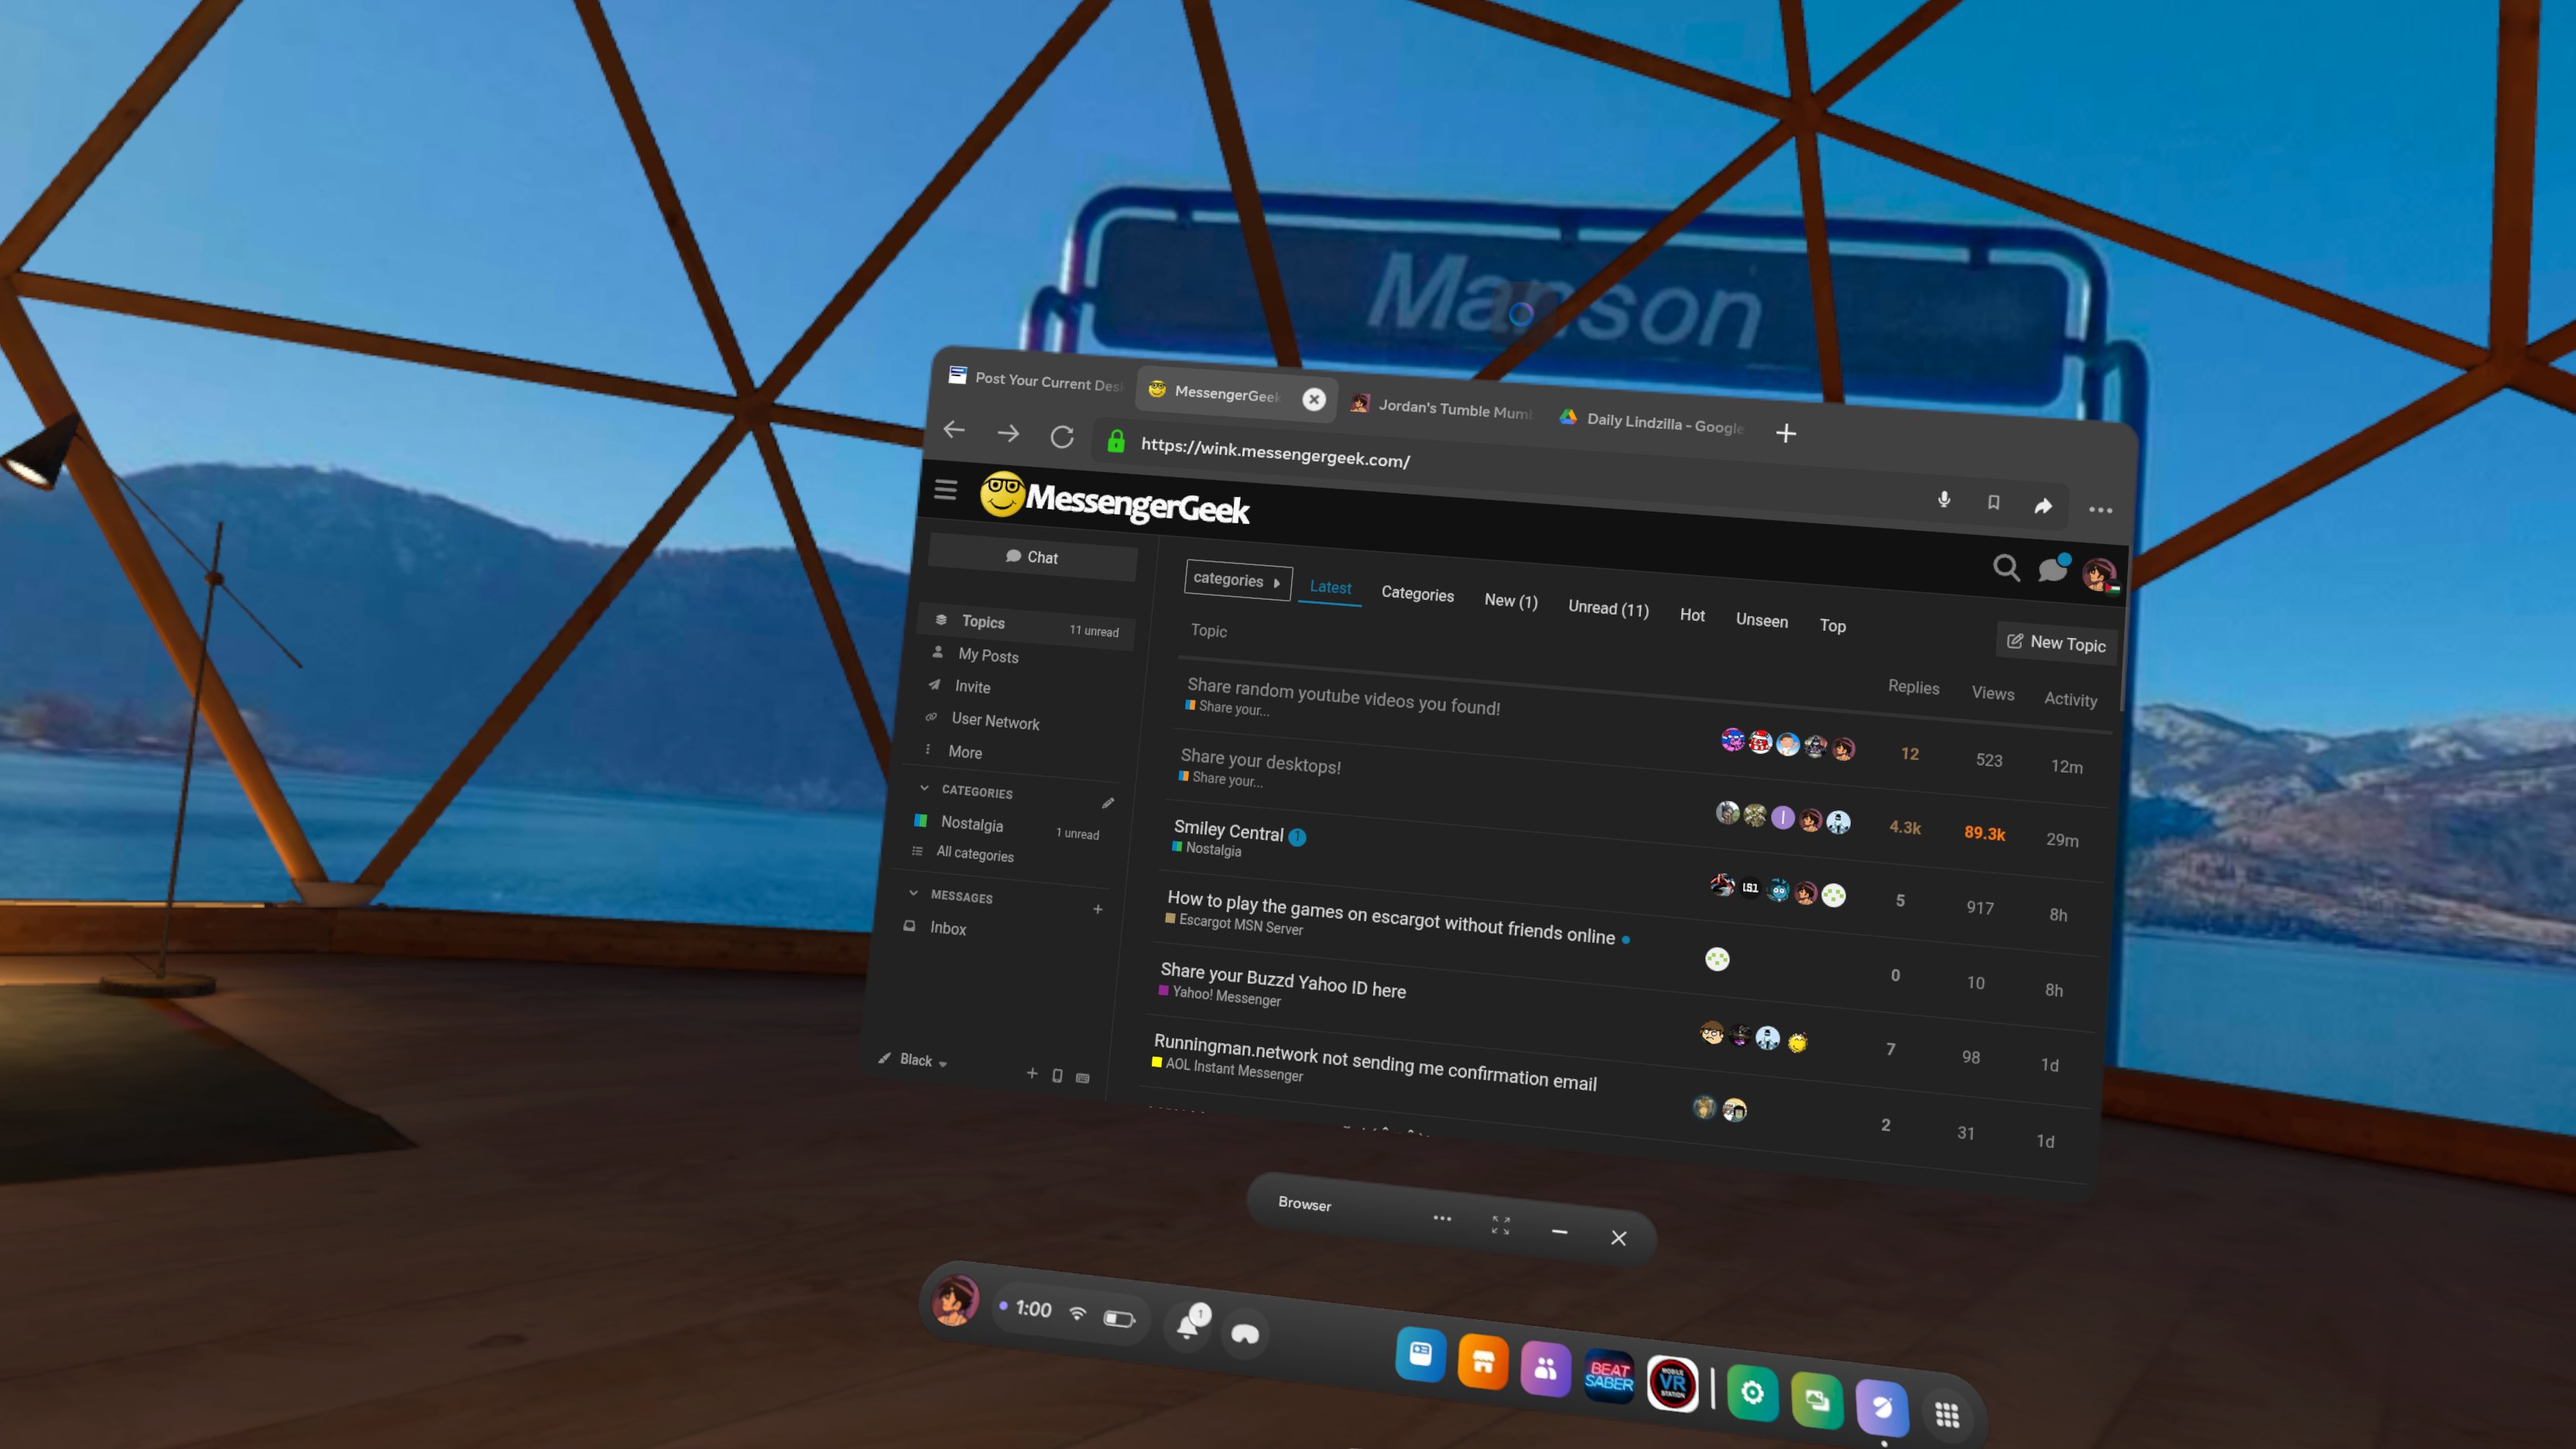
Task: Switch to the Categories tab
Action: (x=1417, y=594)
